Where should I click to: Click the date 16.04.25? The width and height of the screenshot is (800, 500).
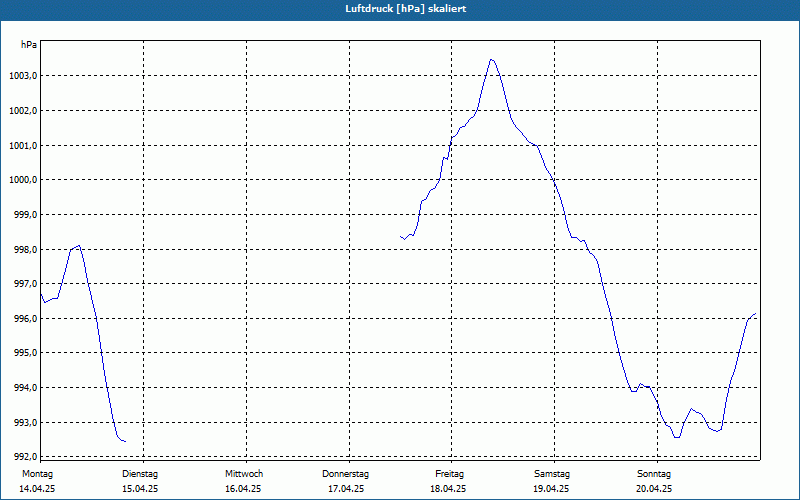pos(243,489)
